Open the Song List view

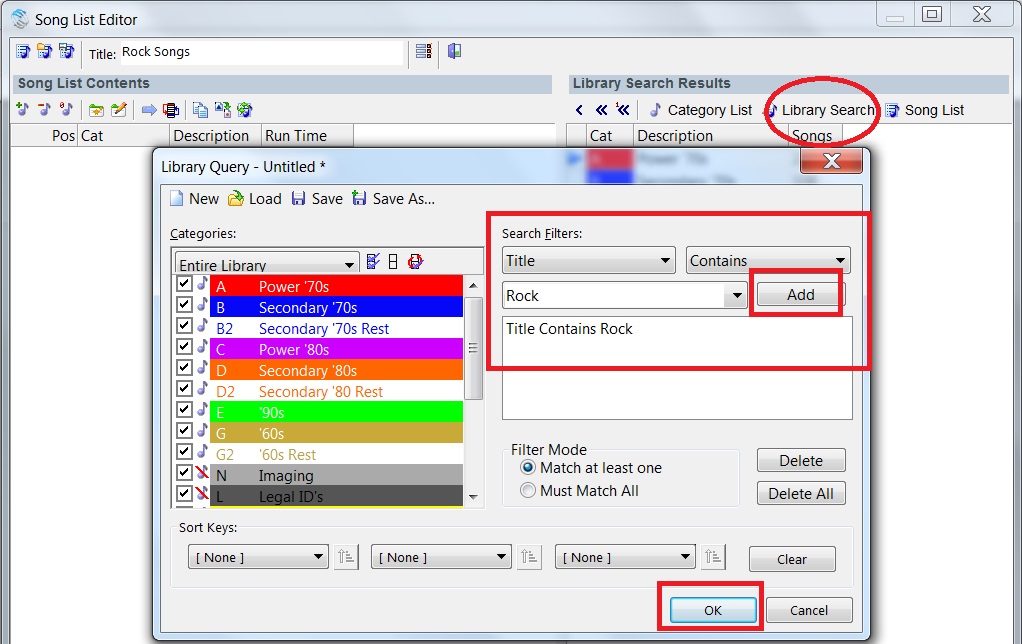924,110
